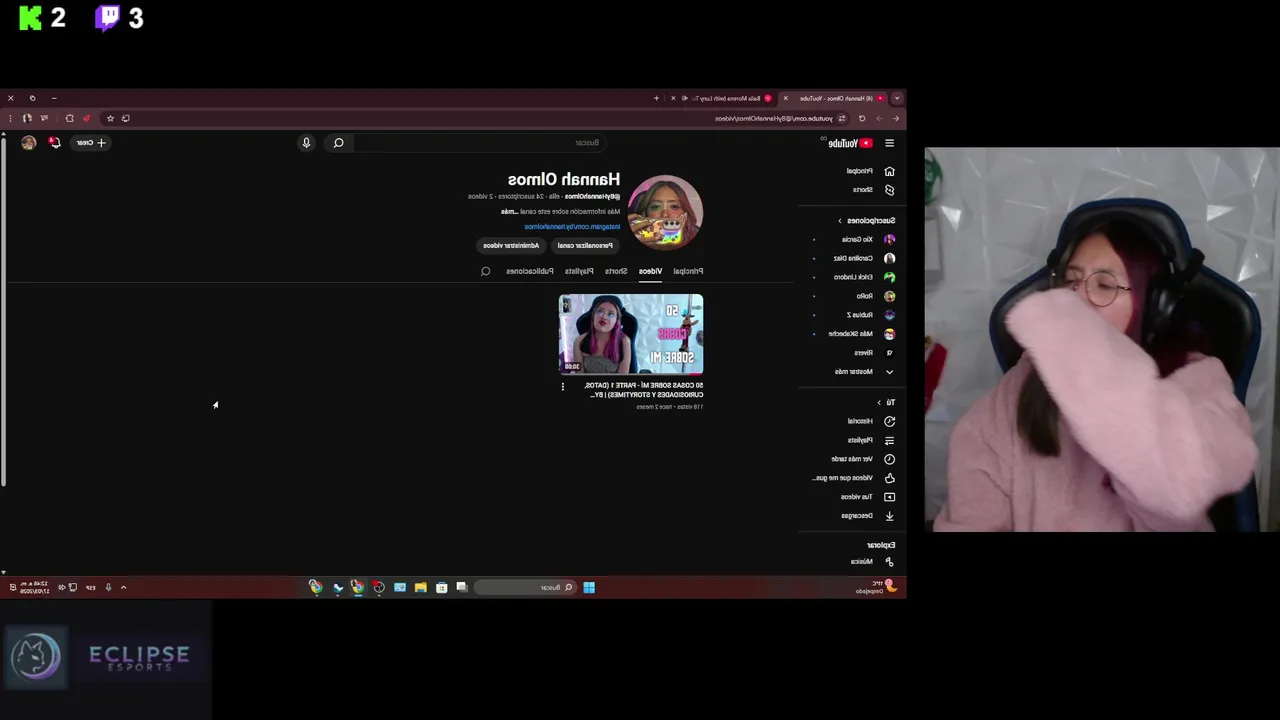Open the account avatar menu
The height and width of the screenshot is (720, 1280).
[x=28, y=143]
